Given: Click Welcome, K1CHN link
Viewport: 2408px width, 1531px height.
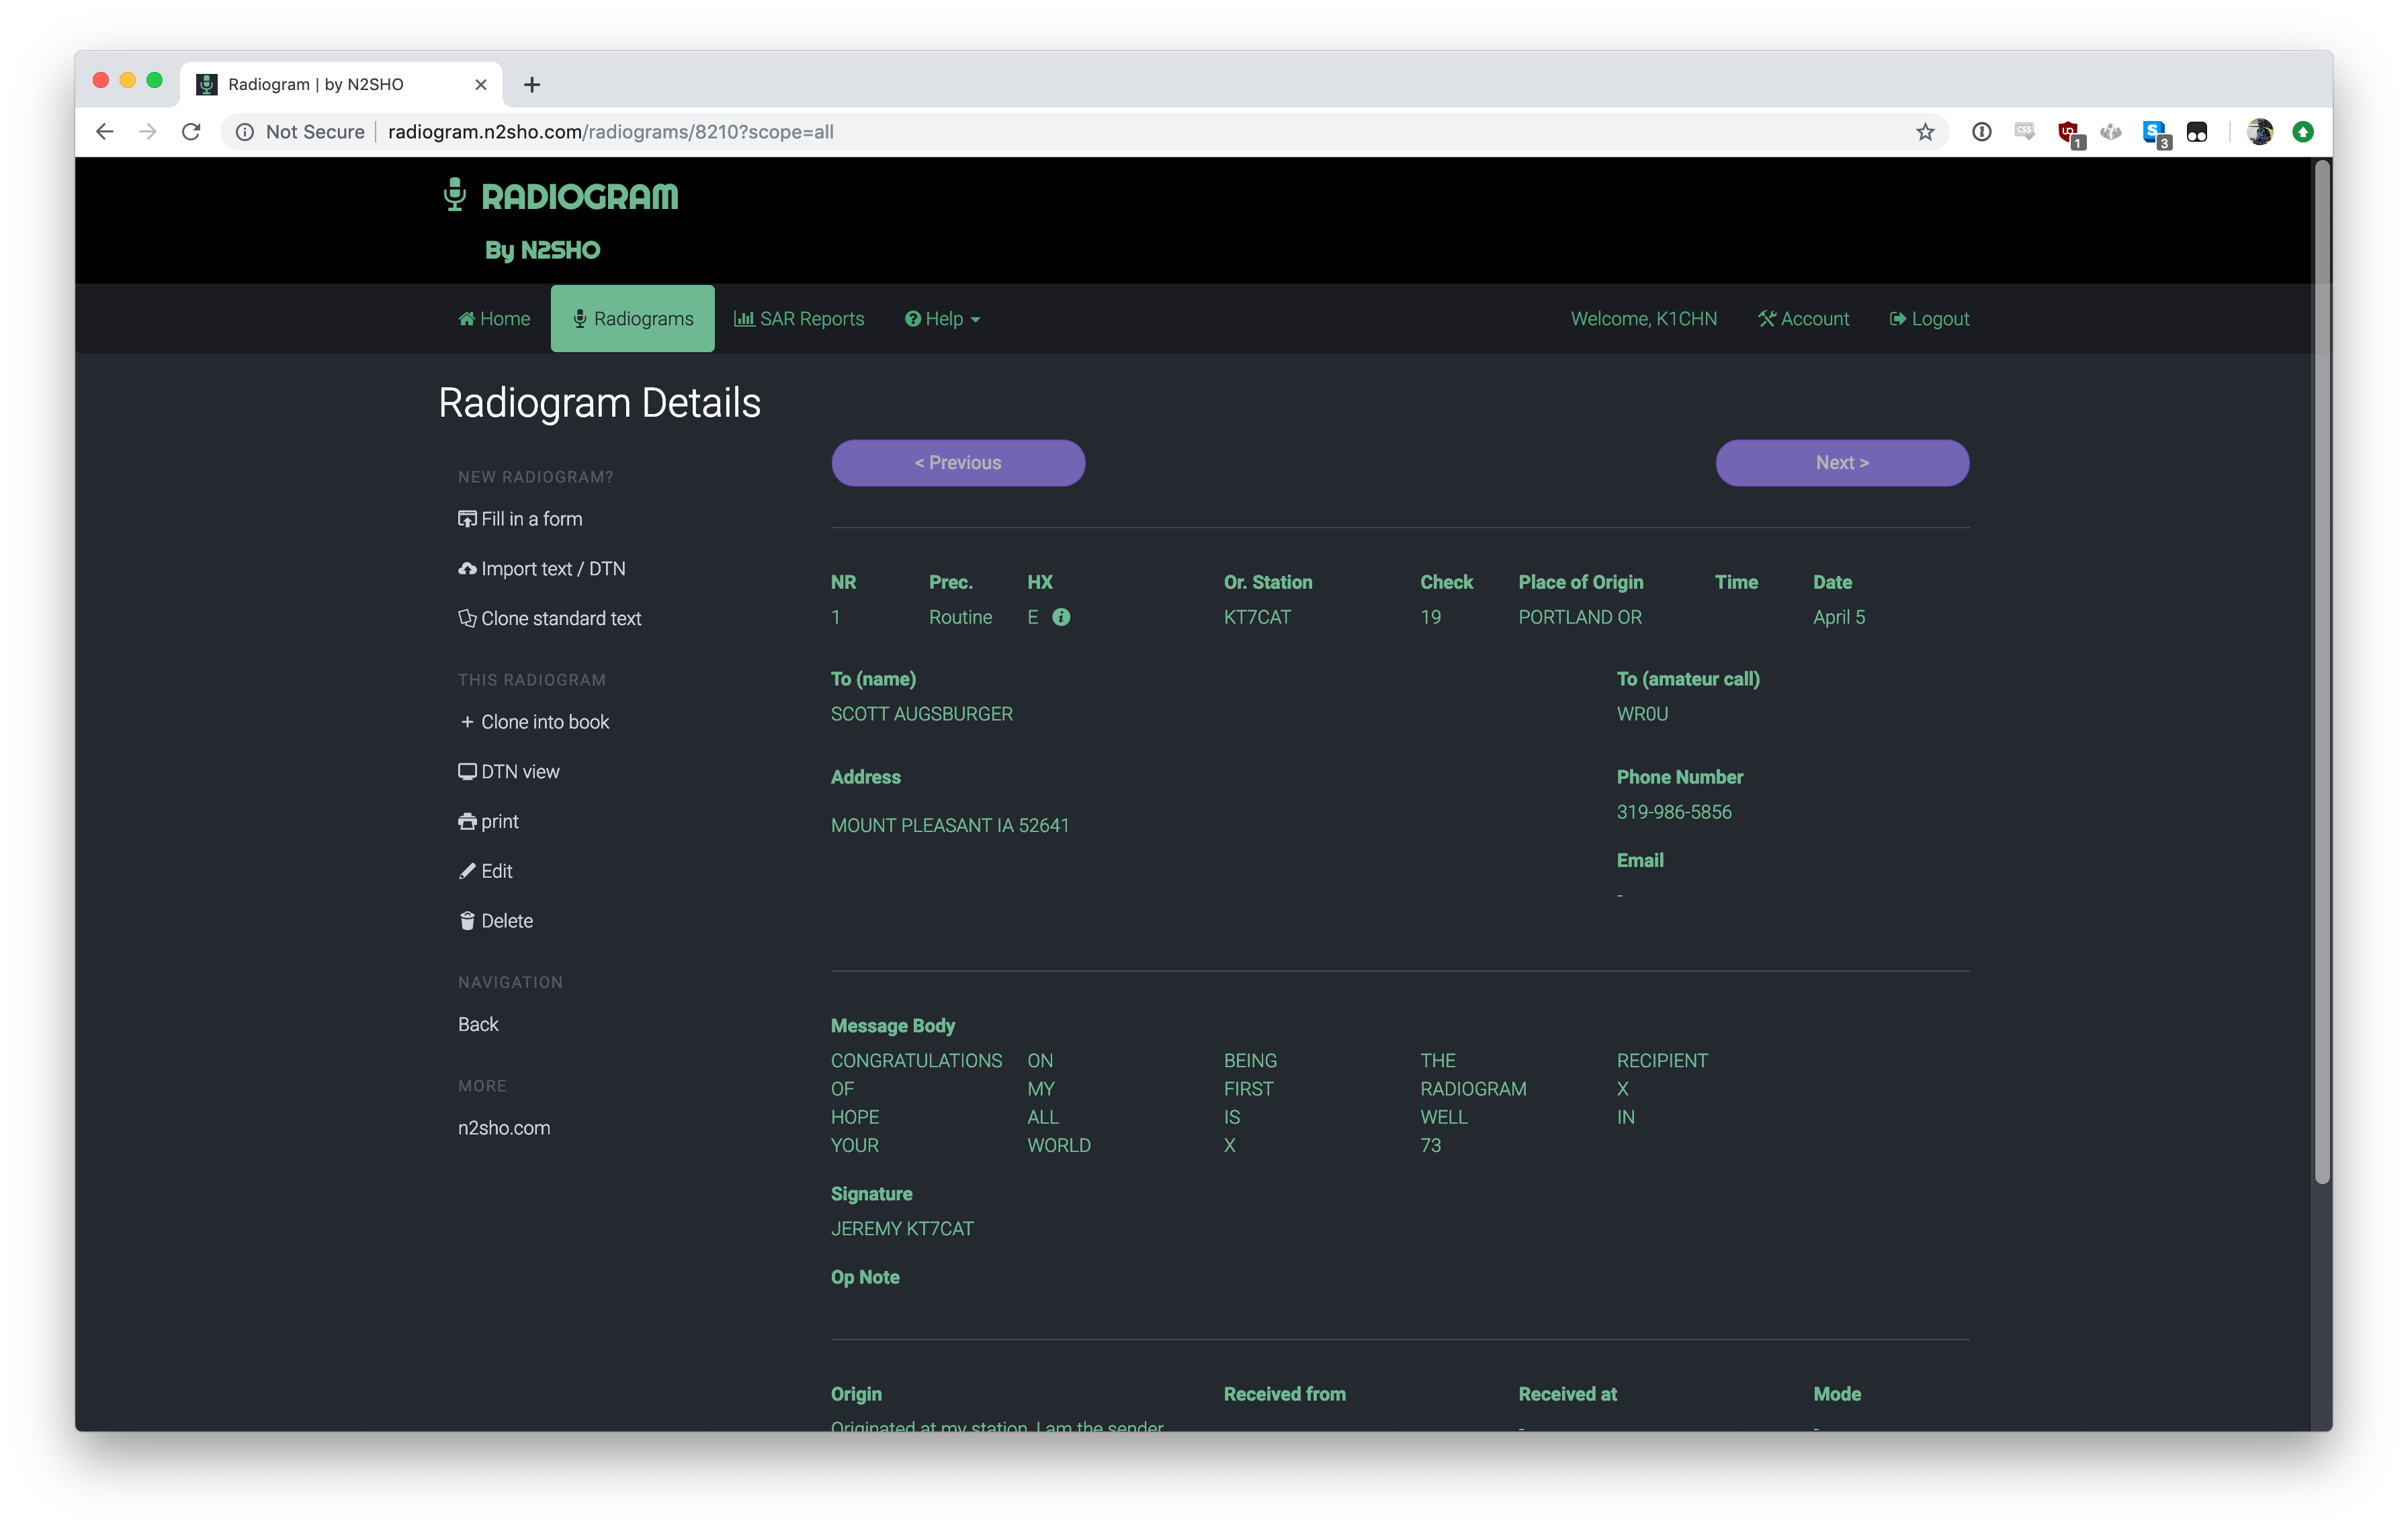Looking at the screenshot, I should pos(1643,318).
